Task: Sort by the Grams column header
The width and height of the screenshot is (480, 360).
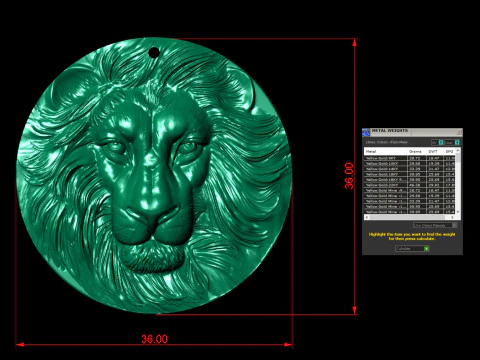Action: tap(417, 151)
